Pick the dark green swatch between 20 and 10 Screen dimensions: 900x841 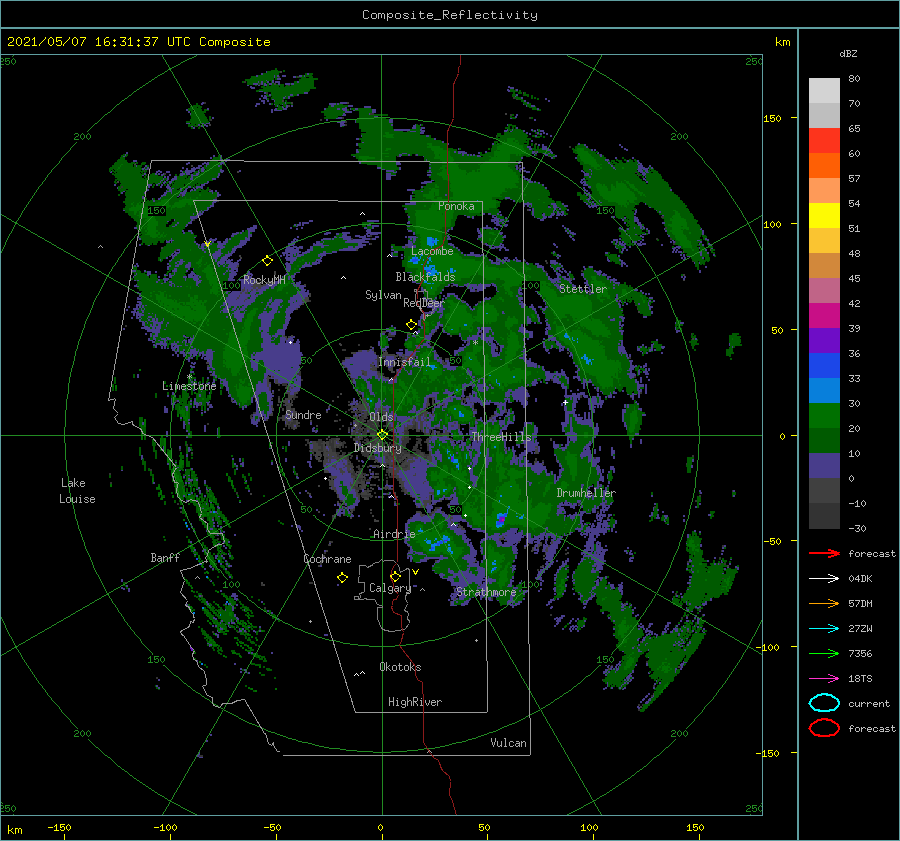click(x=824, y=440)
